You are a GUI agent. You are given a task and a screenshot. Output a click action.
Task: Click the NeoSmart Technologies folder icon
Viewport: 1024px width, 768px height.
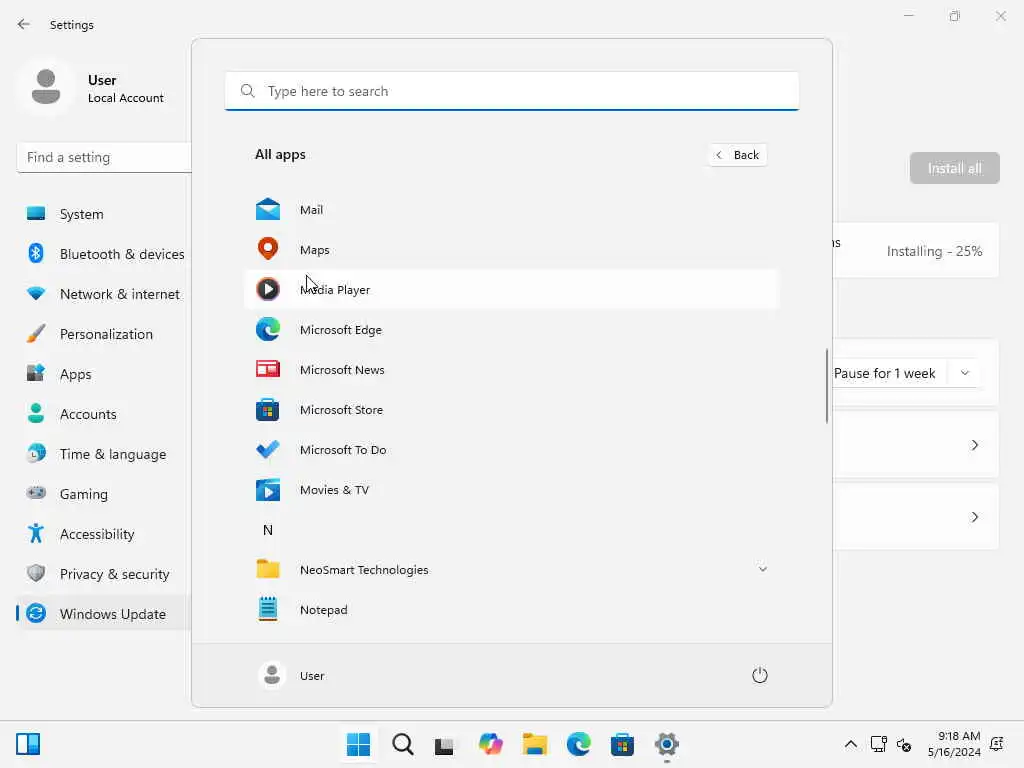click(x=268, y=569)
